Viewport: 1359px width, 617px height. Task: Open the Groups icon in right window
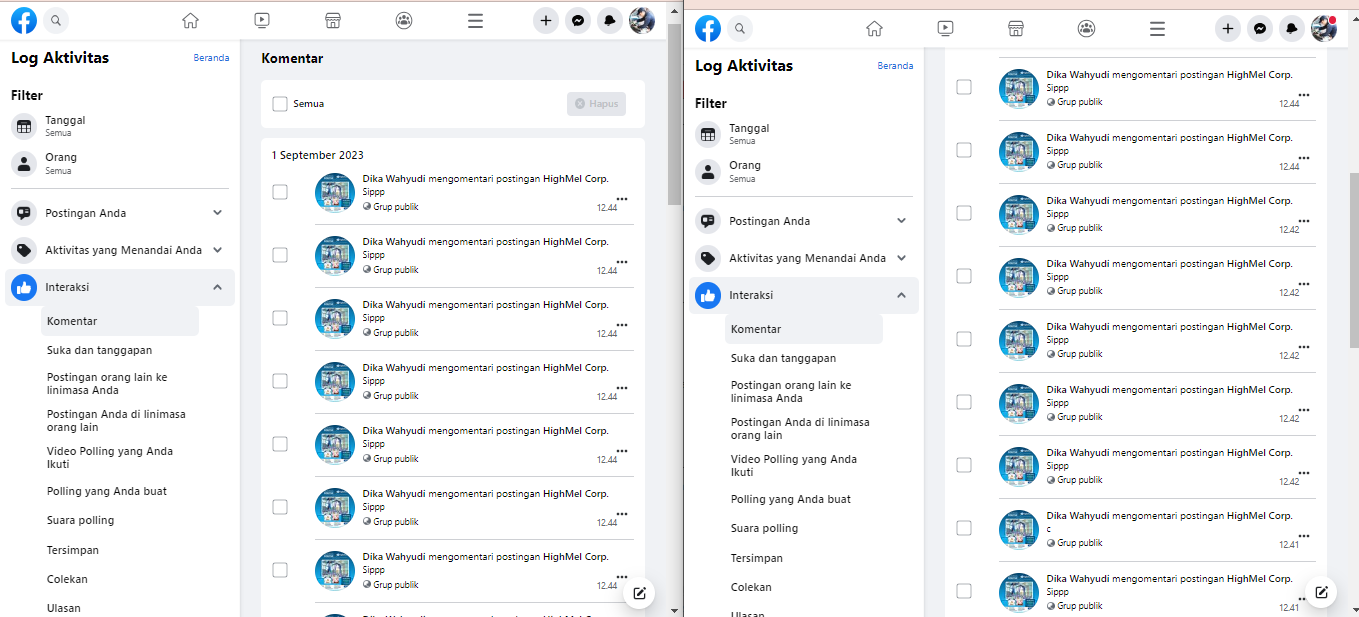[x=1087, y=29]
